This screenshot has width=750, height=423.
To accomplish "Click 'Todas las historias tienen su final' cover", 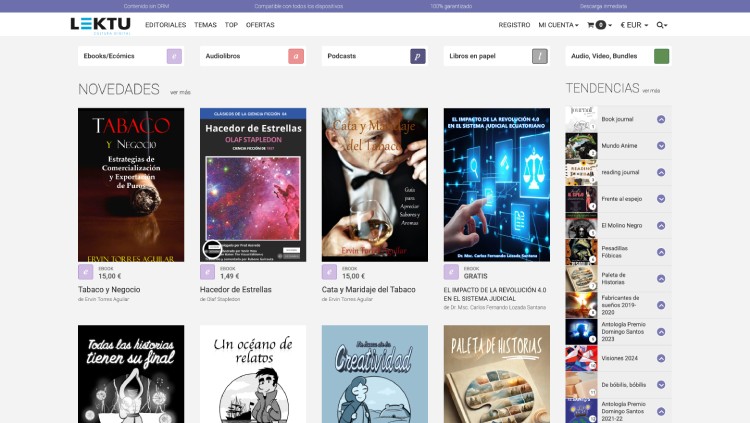I will pyautogui.click(x=131, y=374).
